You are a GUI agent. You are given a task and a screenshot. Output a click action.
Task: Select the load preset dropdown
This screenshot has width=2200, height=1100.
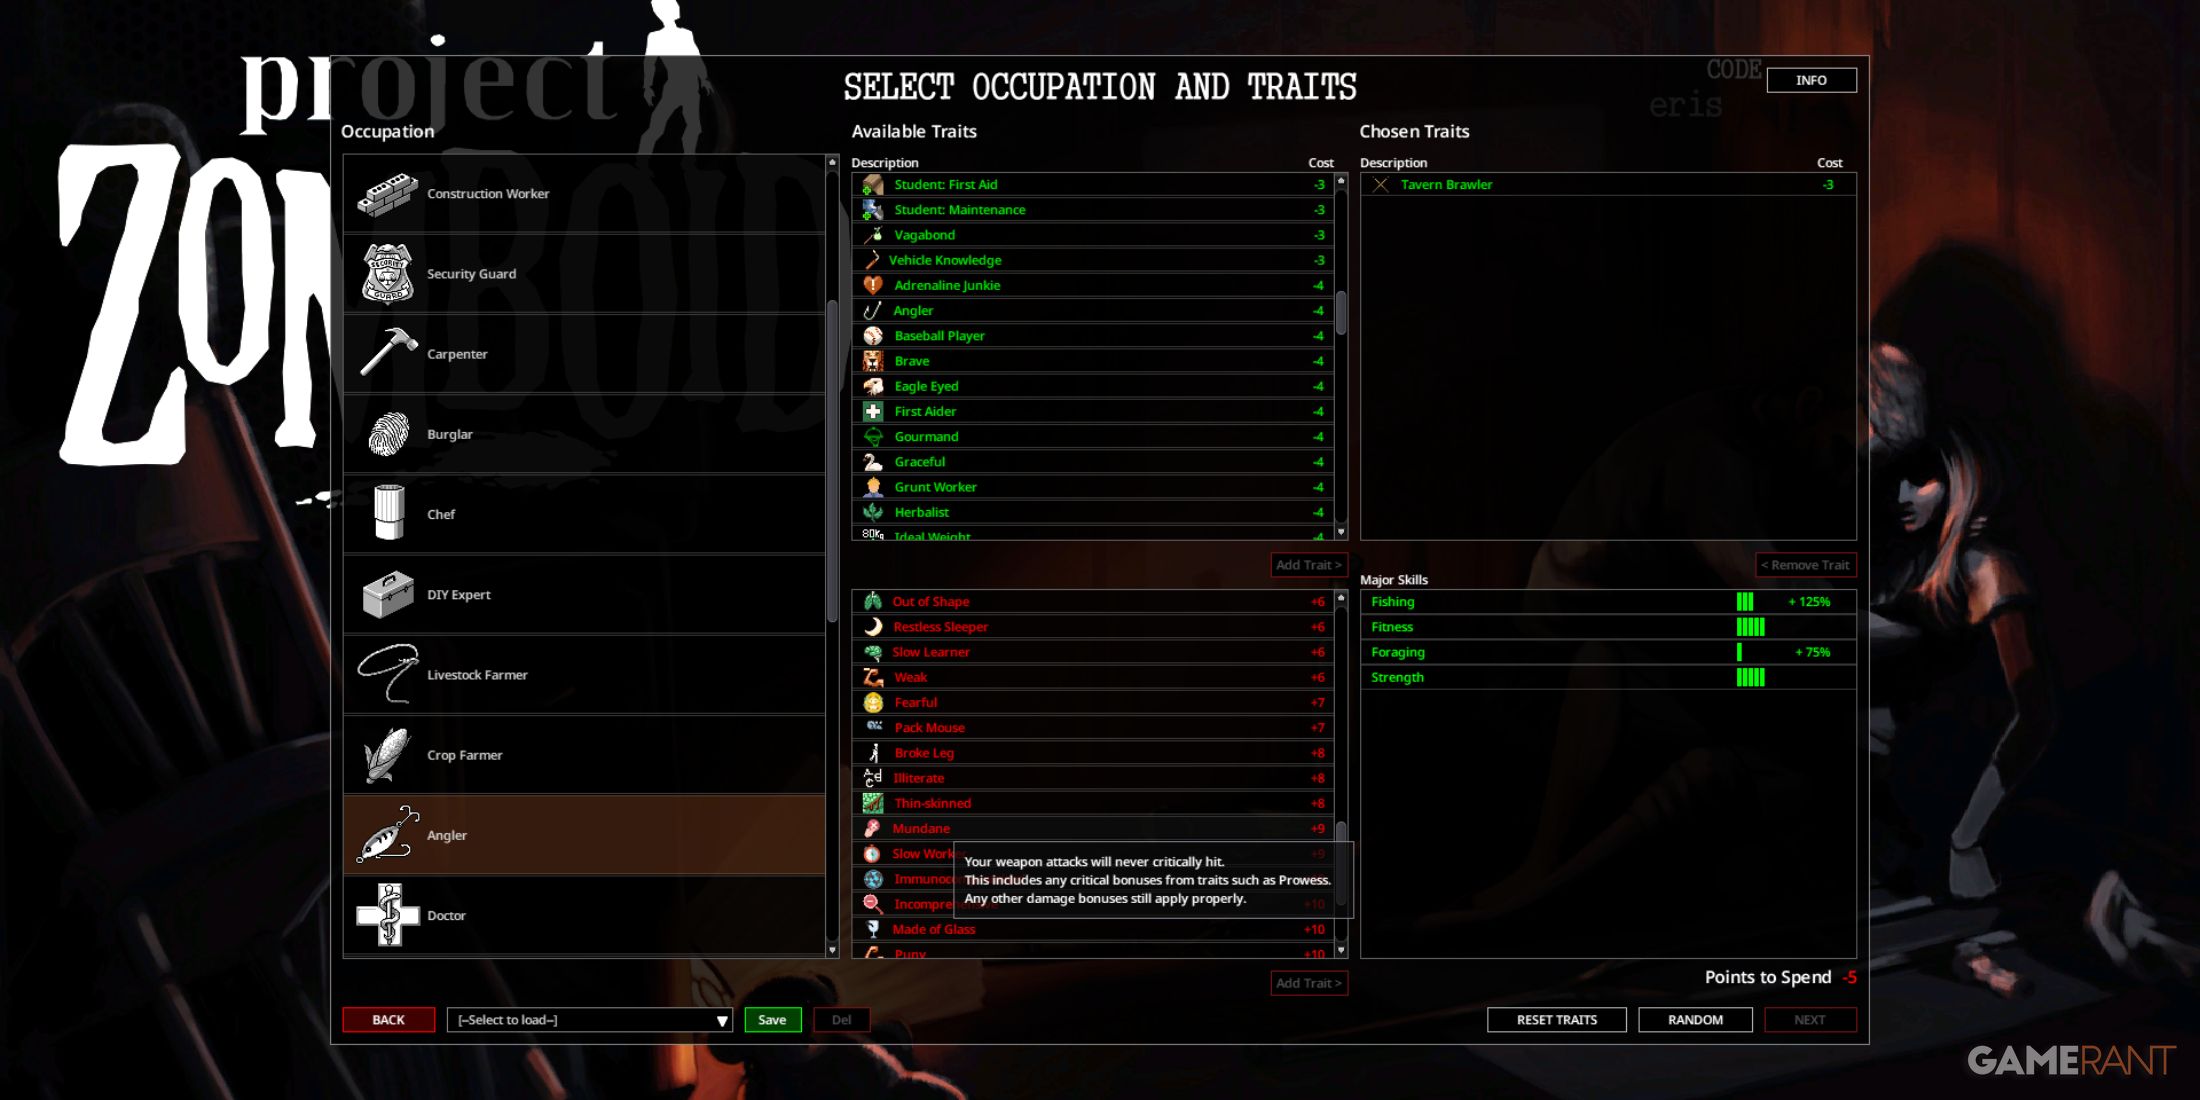click(x=592, y=1019)
